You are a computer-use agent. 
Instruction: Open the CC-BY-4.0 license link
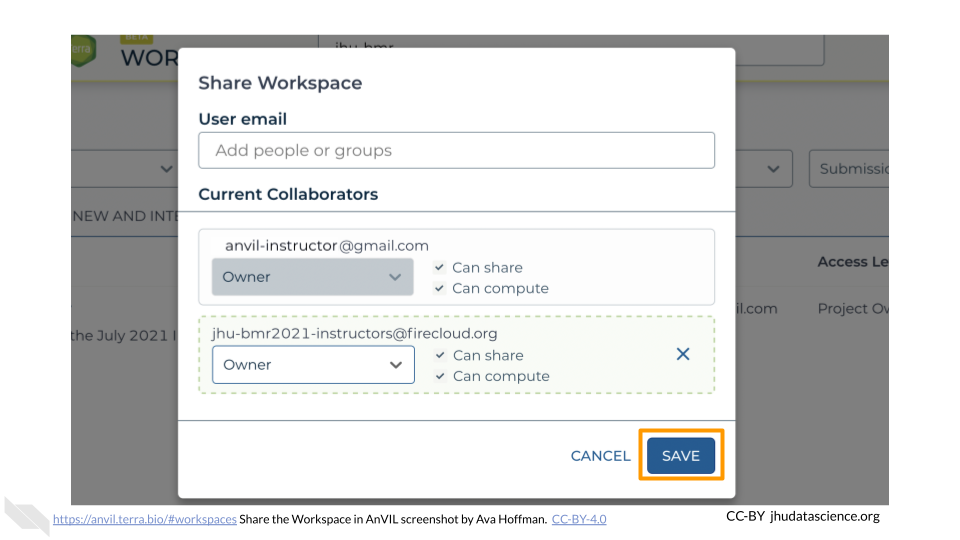(578, 519)
